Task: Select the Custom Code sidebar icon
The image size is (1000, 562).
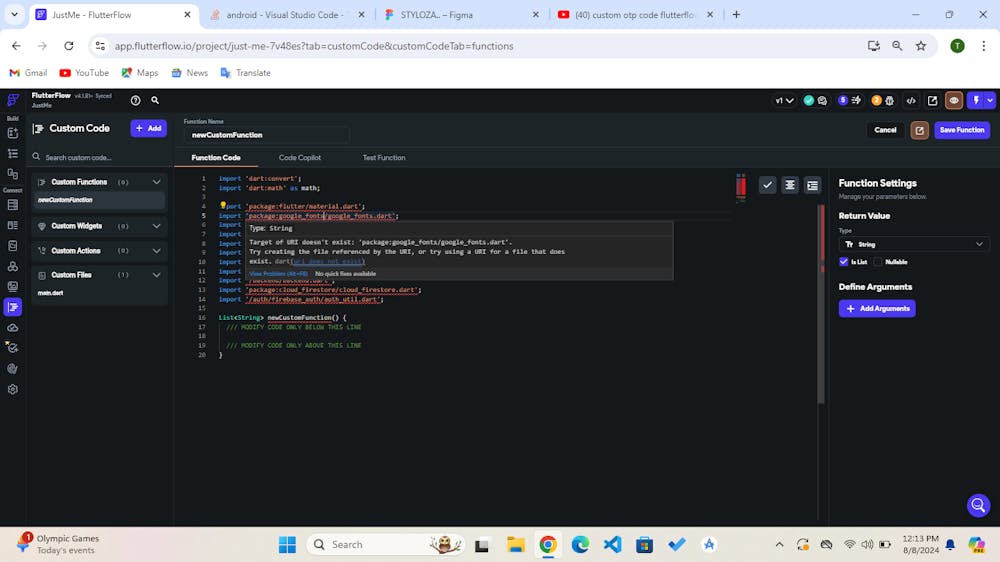Action: [13, 307]
